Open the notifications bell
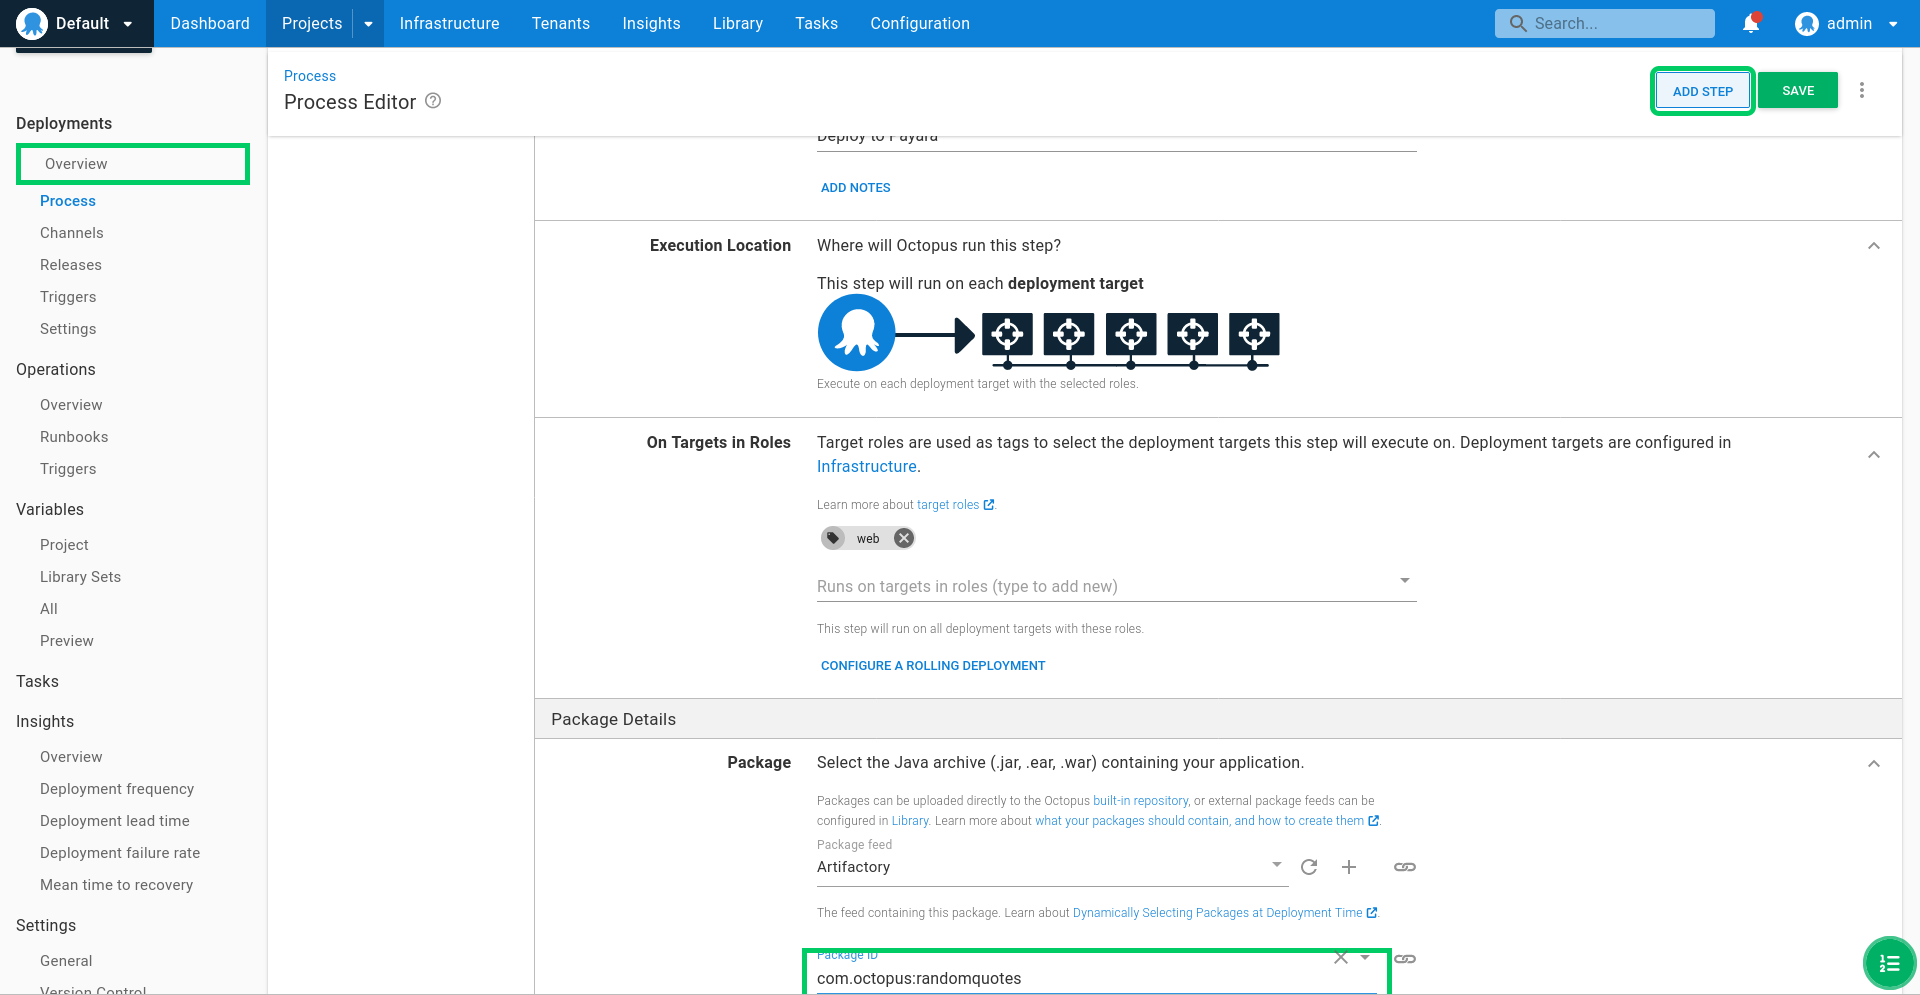 [1751, 24]
